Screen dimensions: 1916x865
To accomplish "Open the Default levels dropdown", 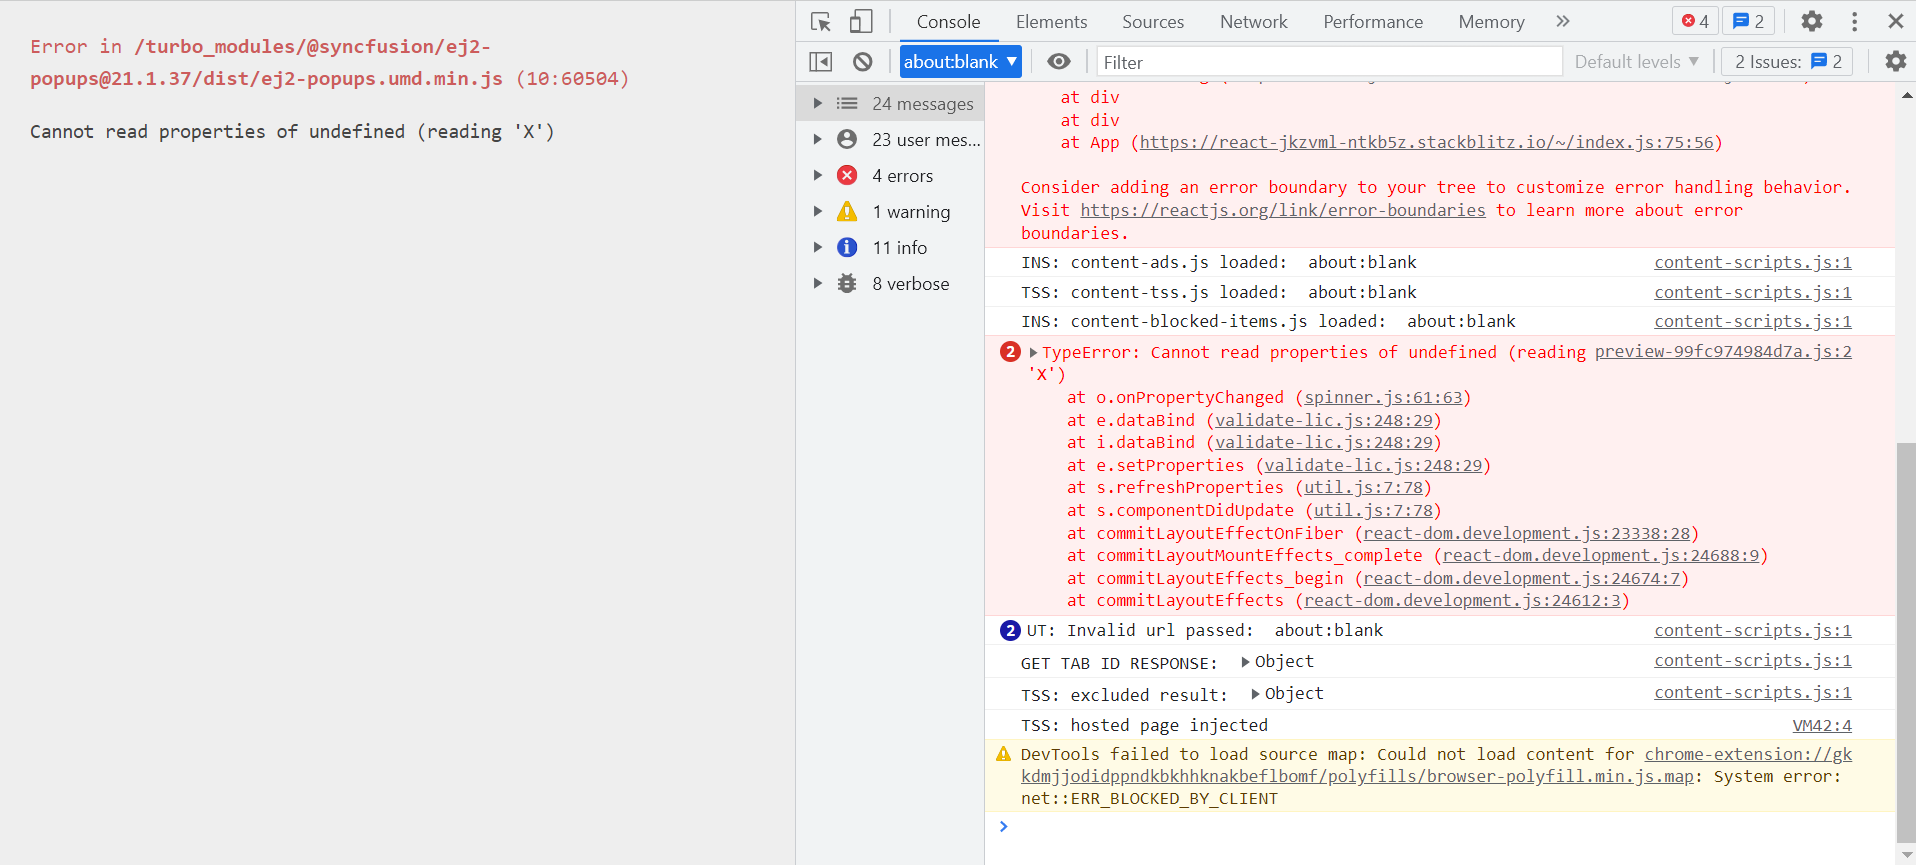I will click(x=1636, y=62).
